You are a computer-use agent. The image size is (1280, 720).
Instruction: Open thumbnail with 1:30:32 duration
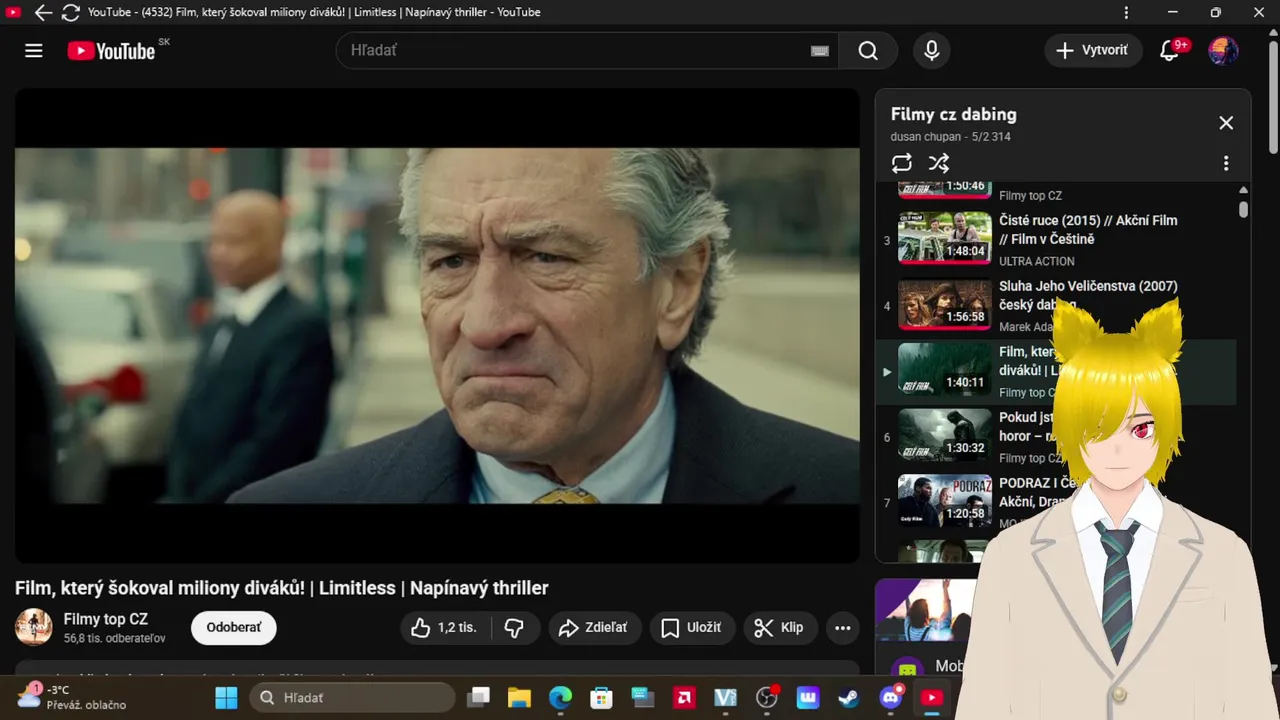tap(944, 435)
